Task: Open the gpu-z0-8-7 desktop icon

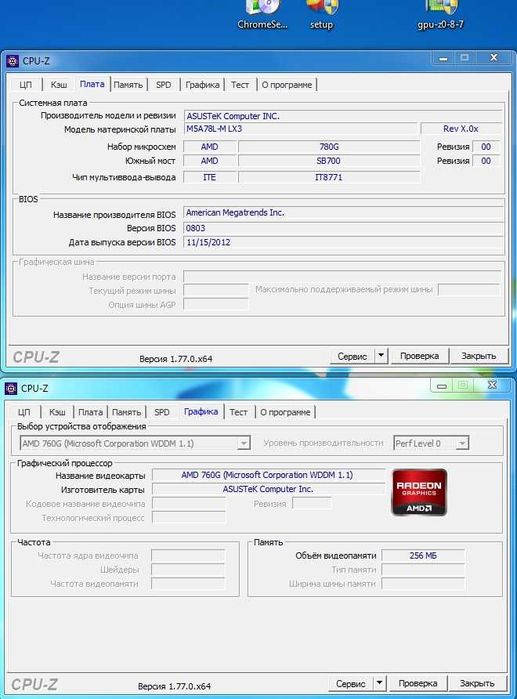Action: pyautogui.click(x=440, y=16)
